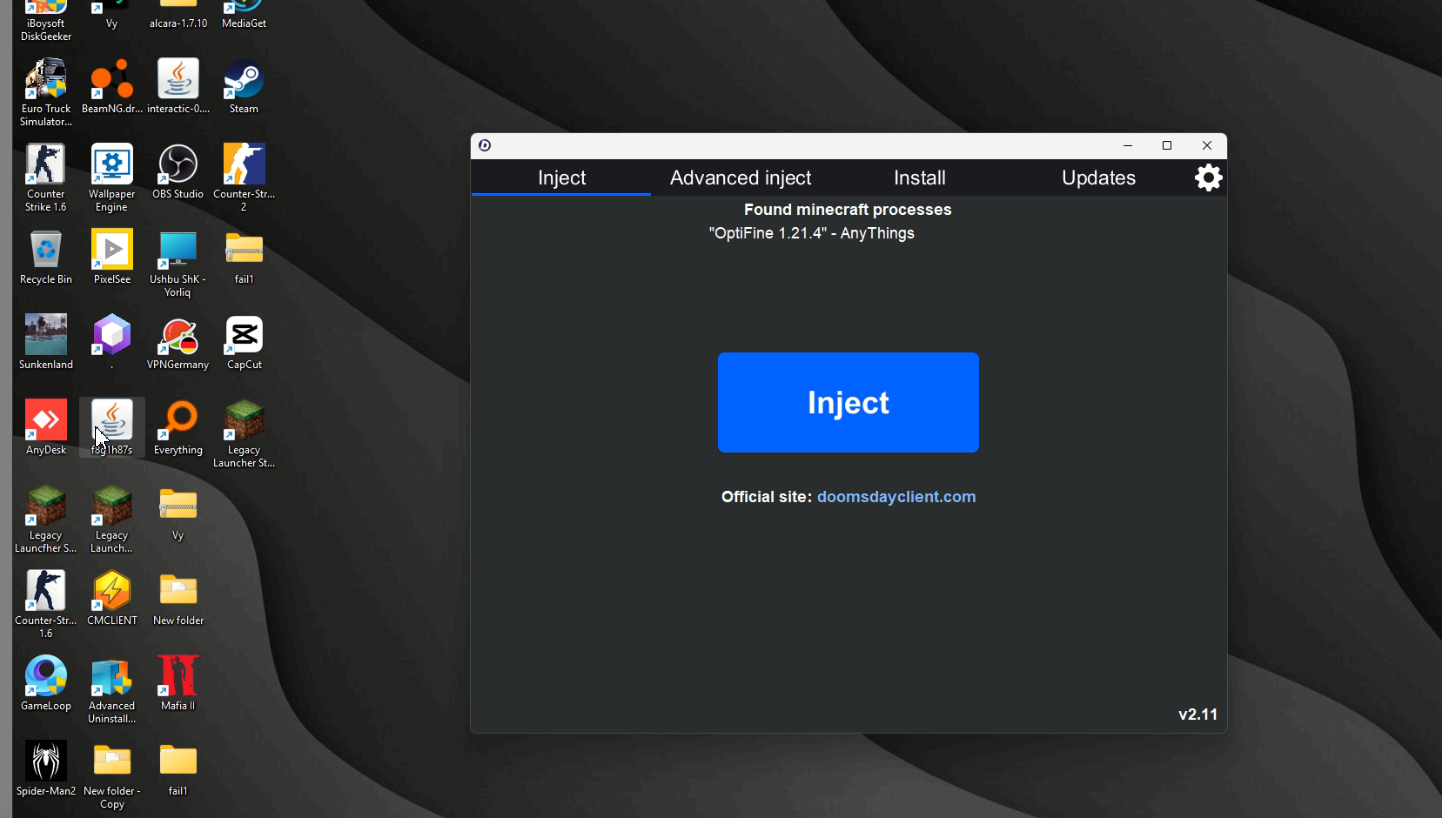Select the Legacy Launcher St... icon next to Everything
1442x818 pixels.
[x=244, y=434]
